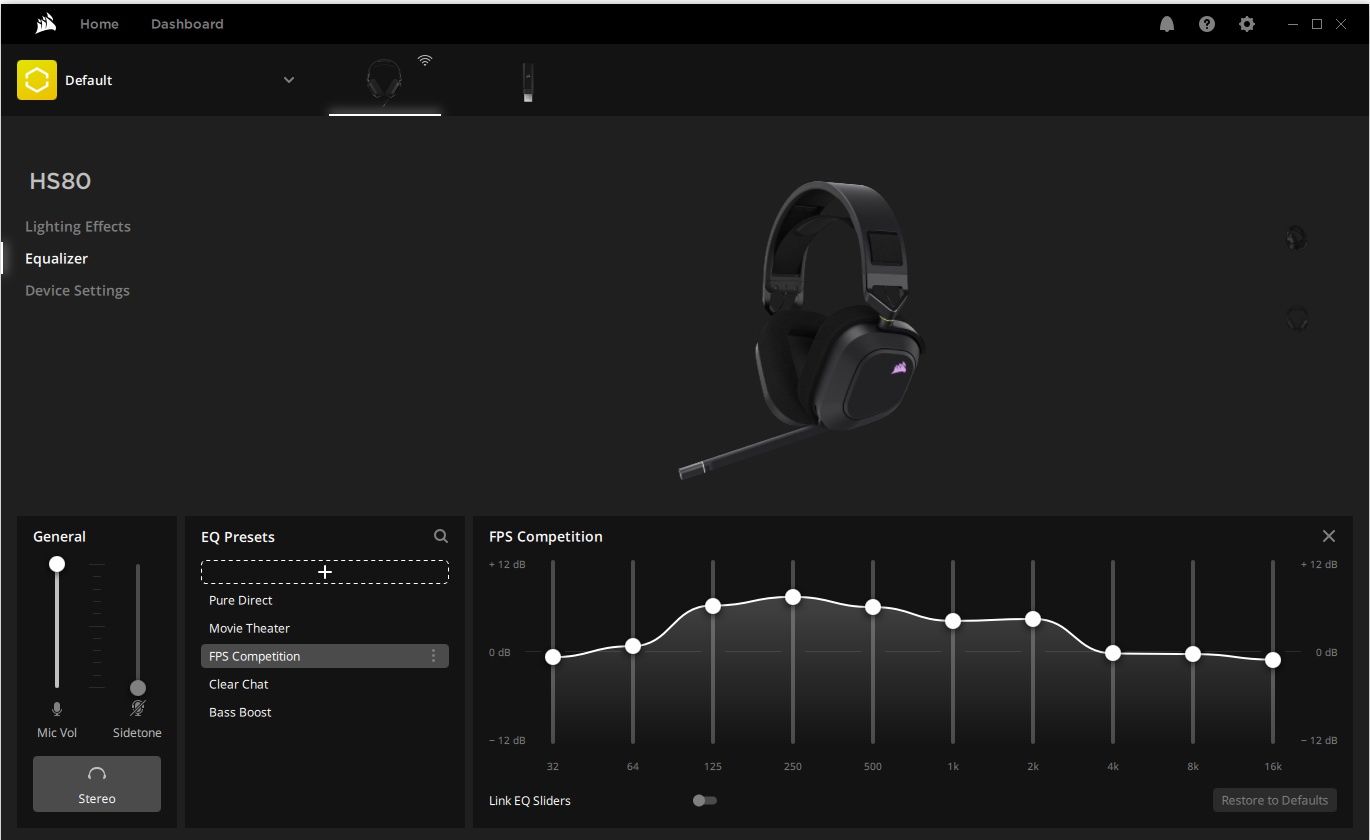Open iCUE settings gear
This screenshot has height=840, width=1370.
(x=1247, y=24)
